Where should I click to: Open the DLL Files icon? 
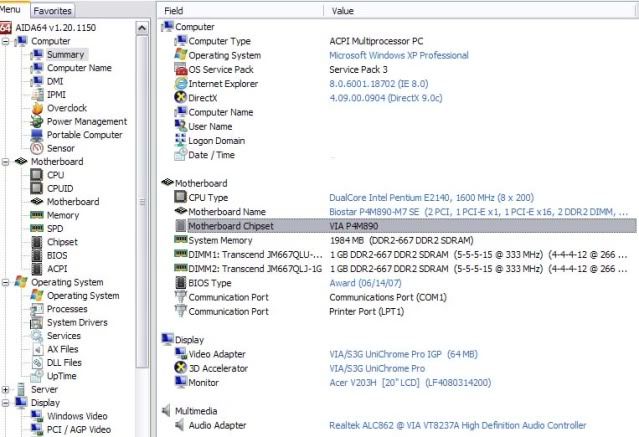pos(37,363)
